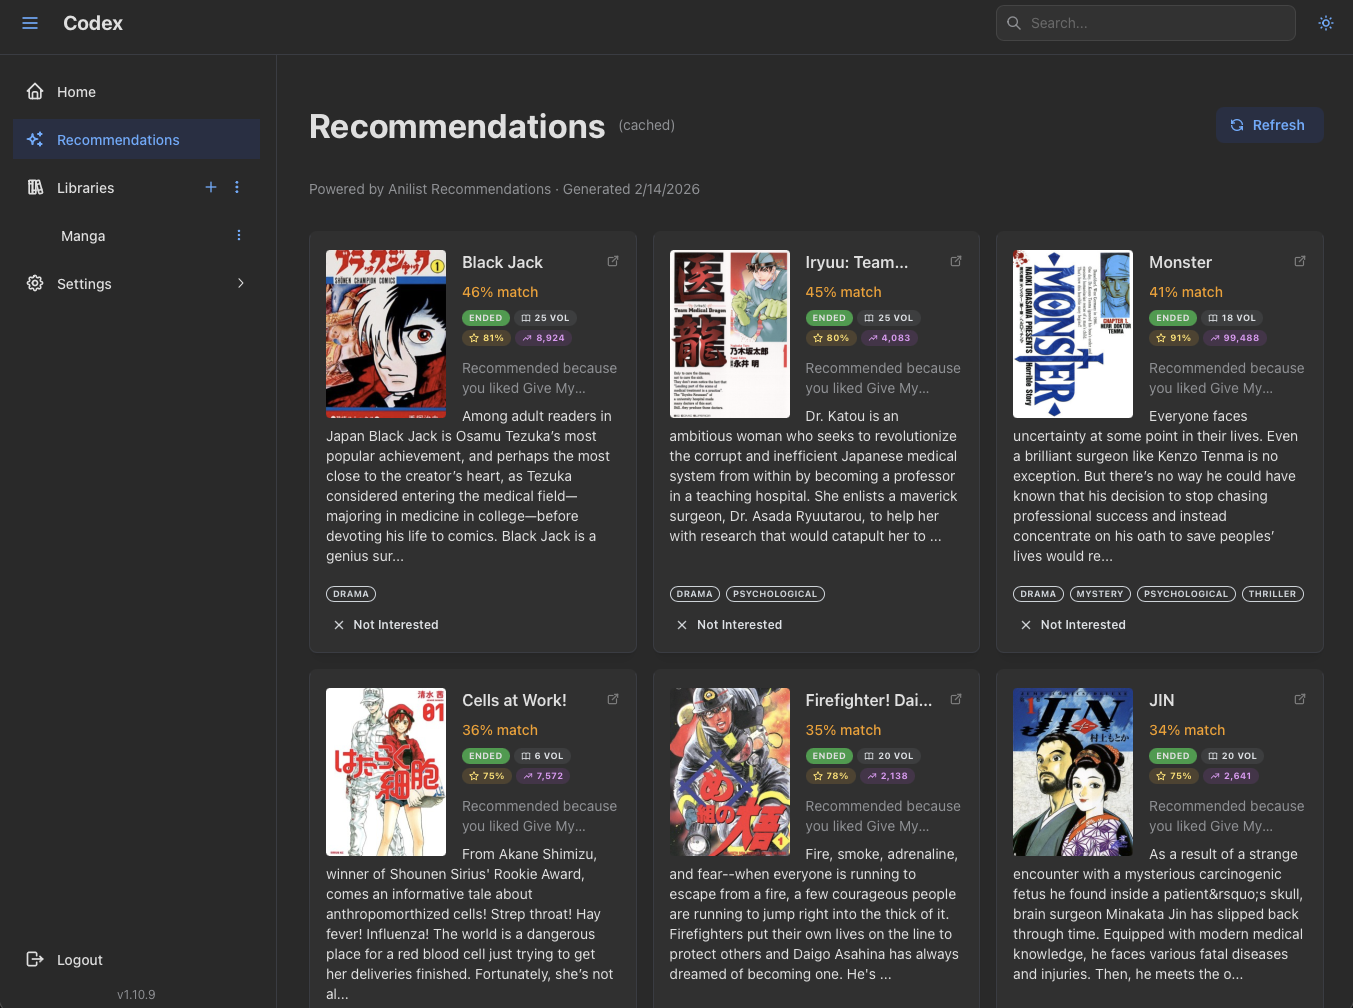Open the hamburger menu icon
The width and height of the screenshot is (1353, 1008).
point(29,23)
